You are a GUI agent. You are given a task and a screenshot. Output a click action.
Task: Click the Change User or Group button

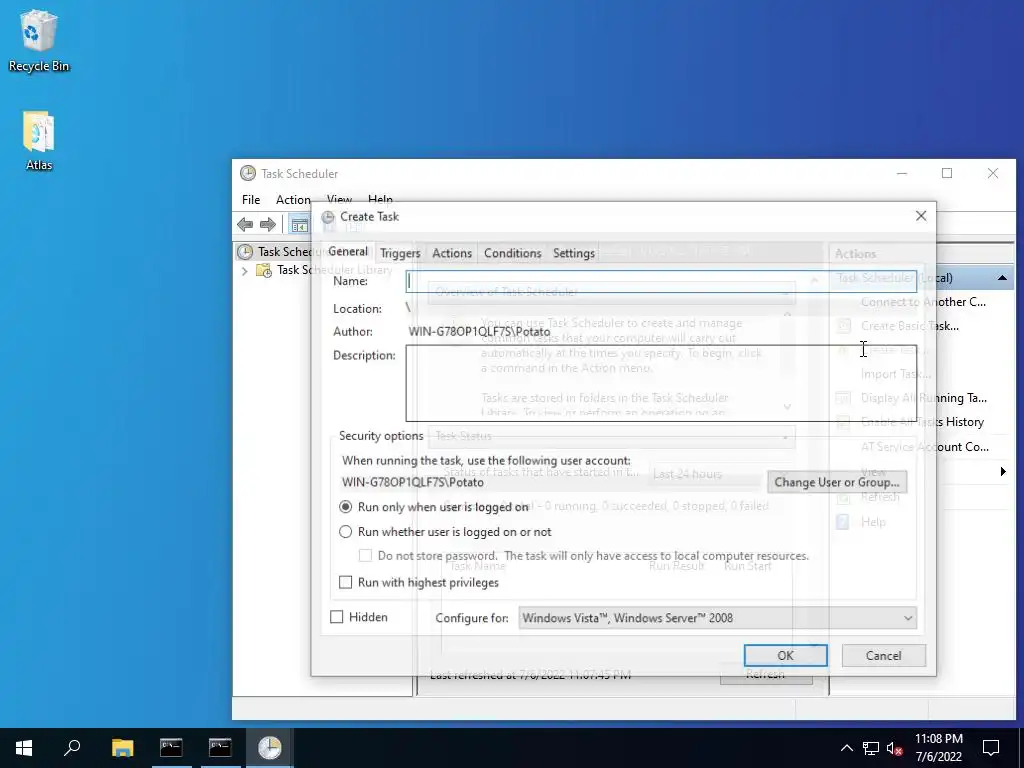pos(837,482)
